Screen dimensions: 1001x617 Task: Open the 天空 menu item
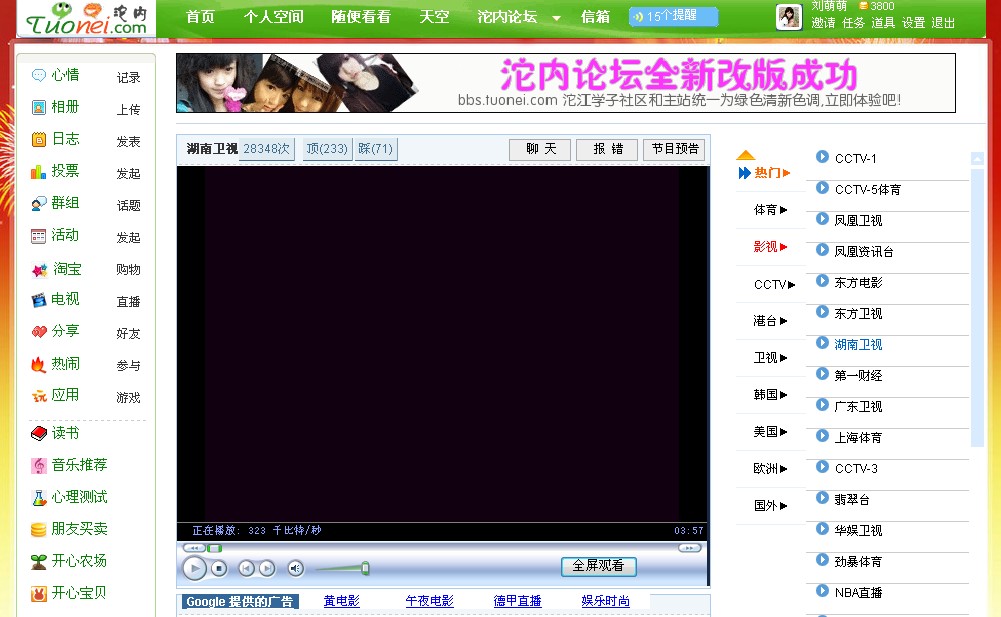pos(434,17)
